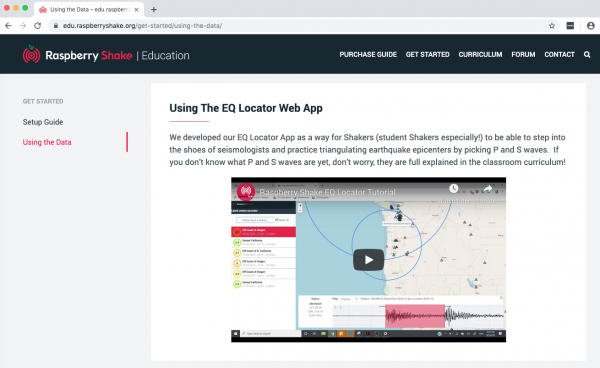Open the extension icon beside the bookmark star

570,26
